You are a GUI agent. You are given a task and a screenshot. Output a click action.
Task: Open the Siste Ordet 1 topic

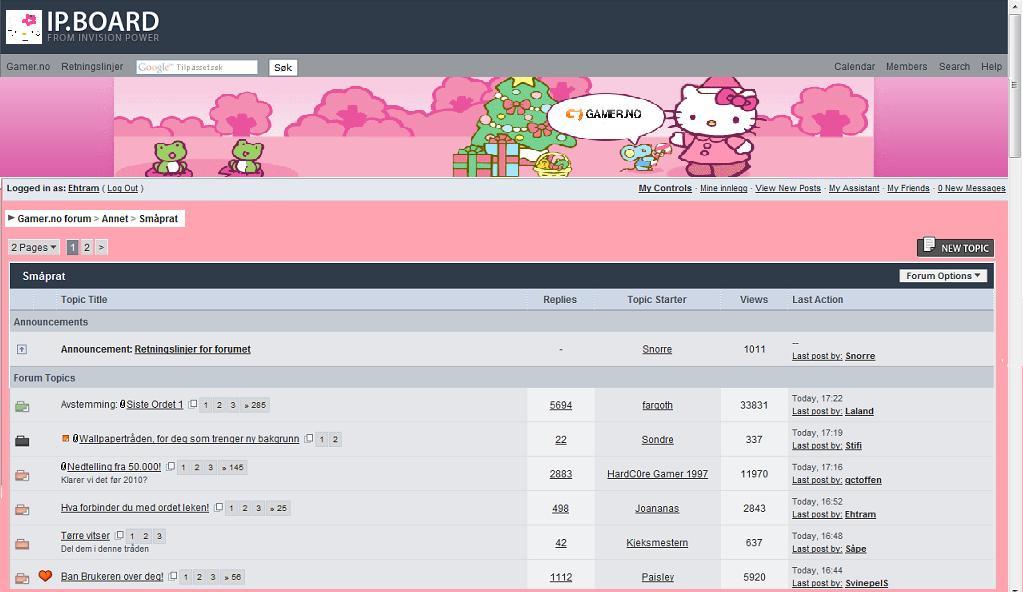[x=155, y=405]
